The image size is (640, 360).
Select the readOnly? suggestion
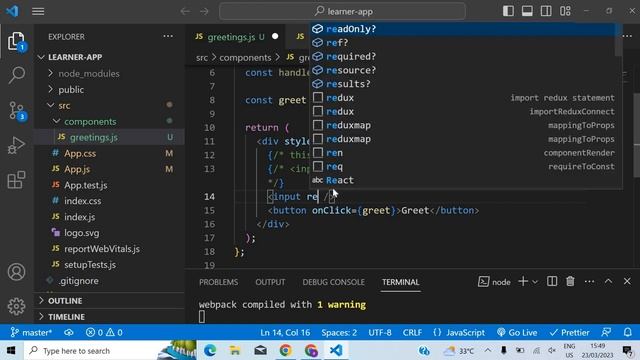pyautogui.click(x=463, y=29)
